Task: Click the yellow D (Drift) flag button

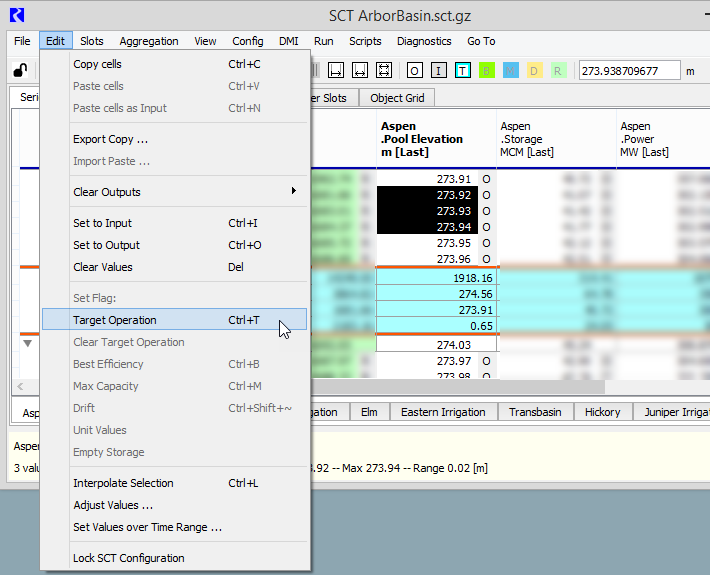Action: coord(534,70)
